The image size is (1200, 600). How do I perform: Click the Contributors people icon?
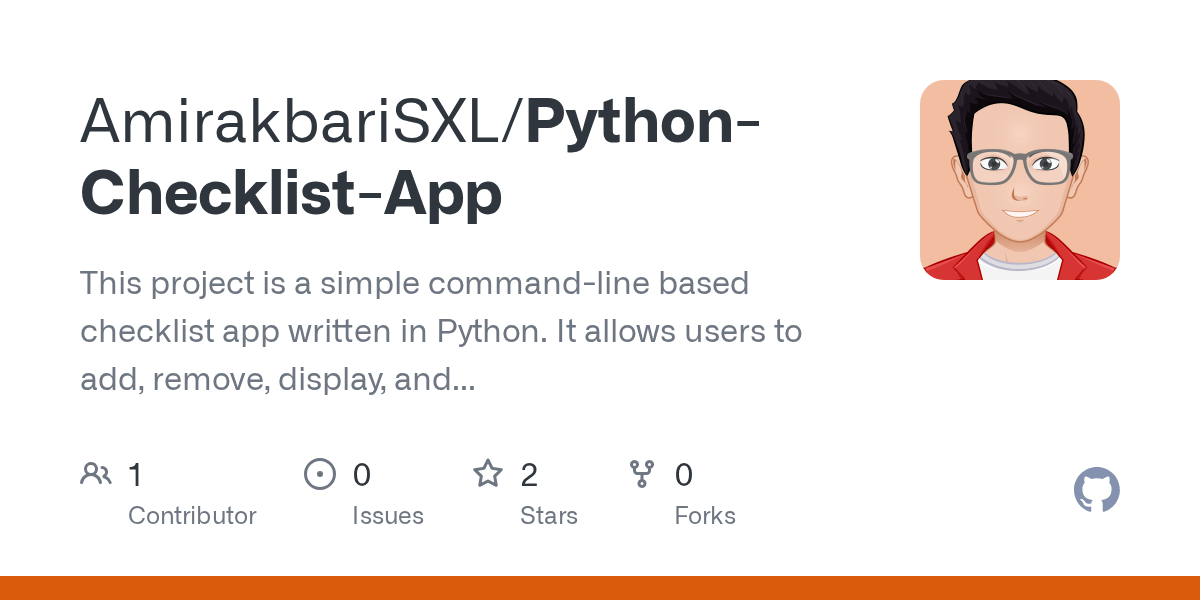click(96, 474)
